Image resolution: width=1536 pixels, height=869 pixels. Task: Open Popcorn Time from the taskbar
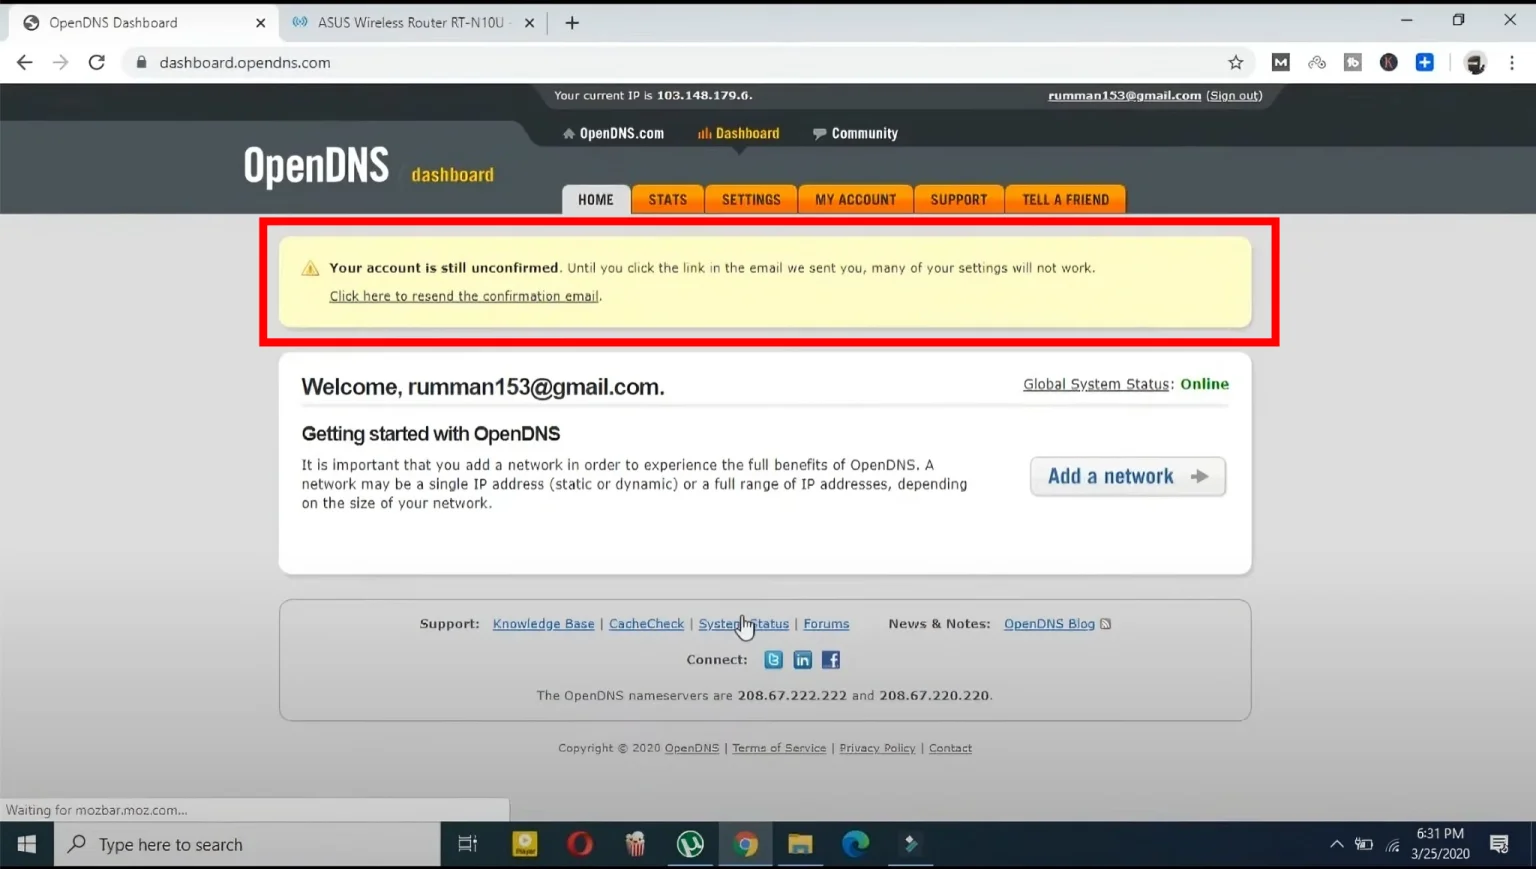coord(635,844)
